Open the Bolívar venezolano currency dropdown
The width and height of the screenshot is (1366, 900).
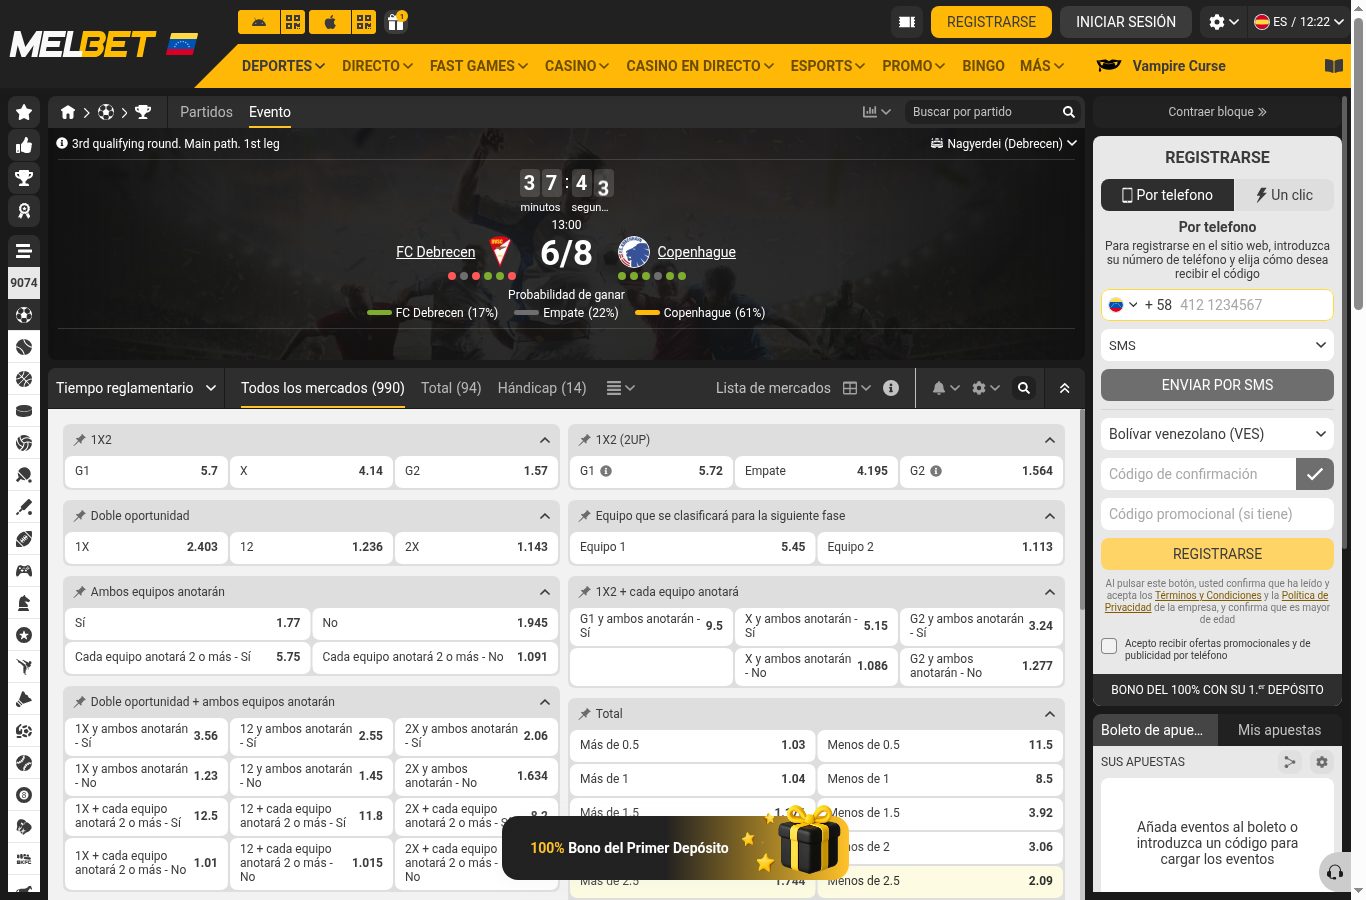click(1217, 434)
